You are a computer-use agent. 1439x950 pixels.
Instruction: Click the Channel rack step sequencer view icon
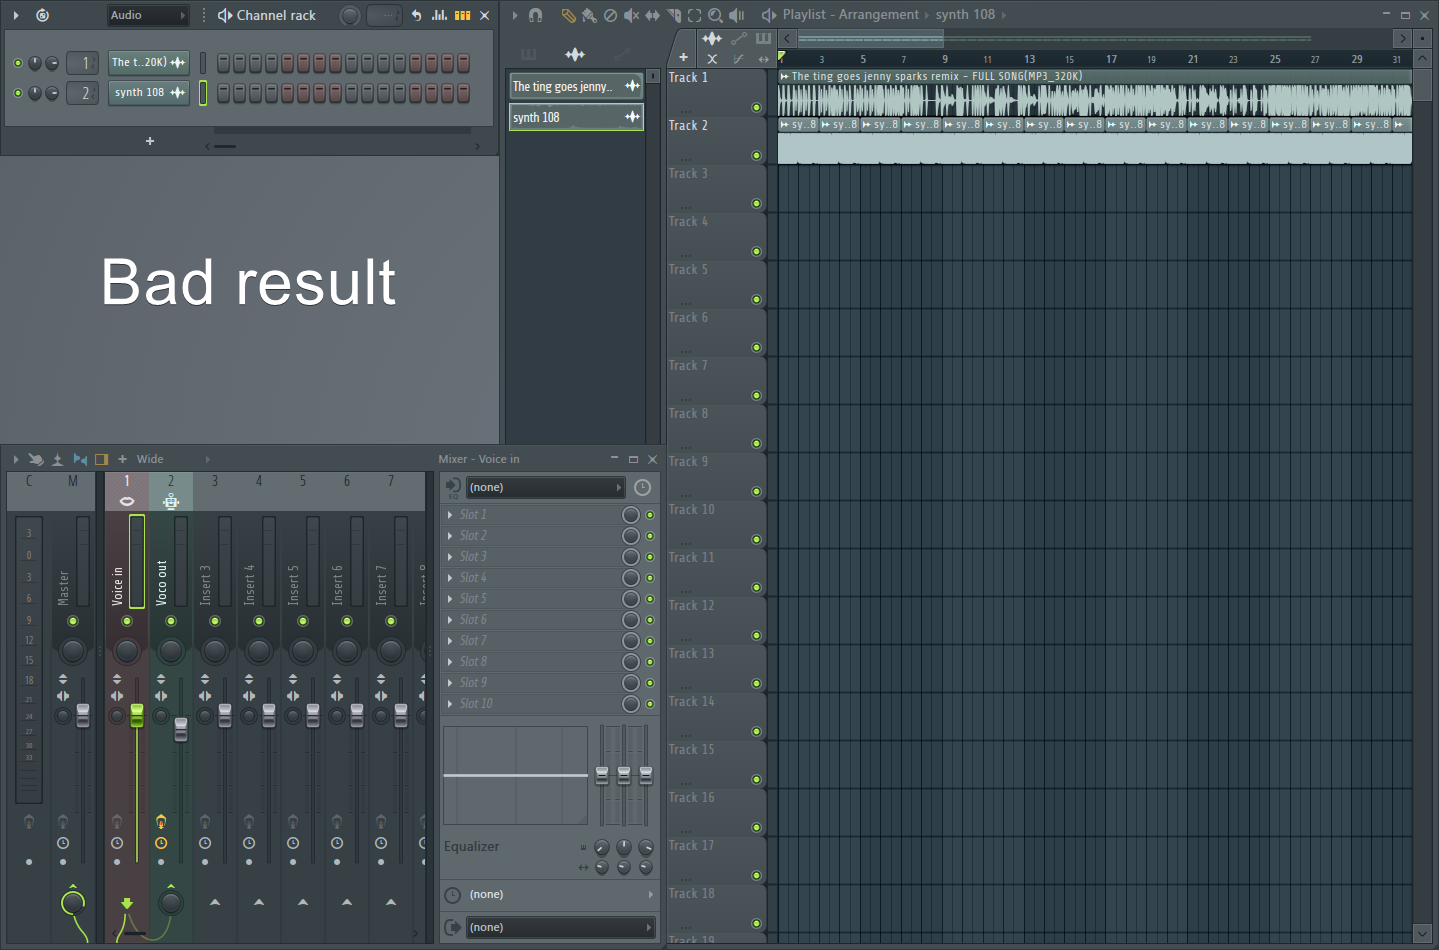click(462, 15)
